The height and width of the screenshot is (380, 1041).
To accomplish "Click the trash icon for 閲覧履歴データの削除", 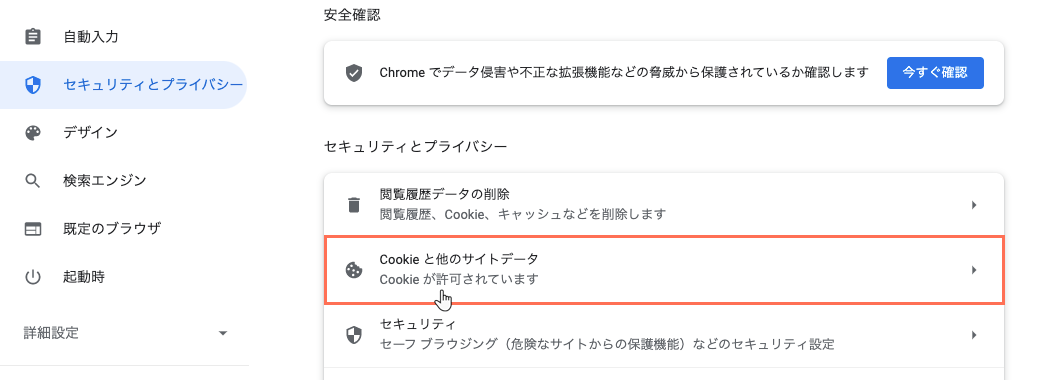I will click(x=355, y=205).
